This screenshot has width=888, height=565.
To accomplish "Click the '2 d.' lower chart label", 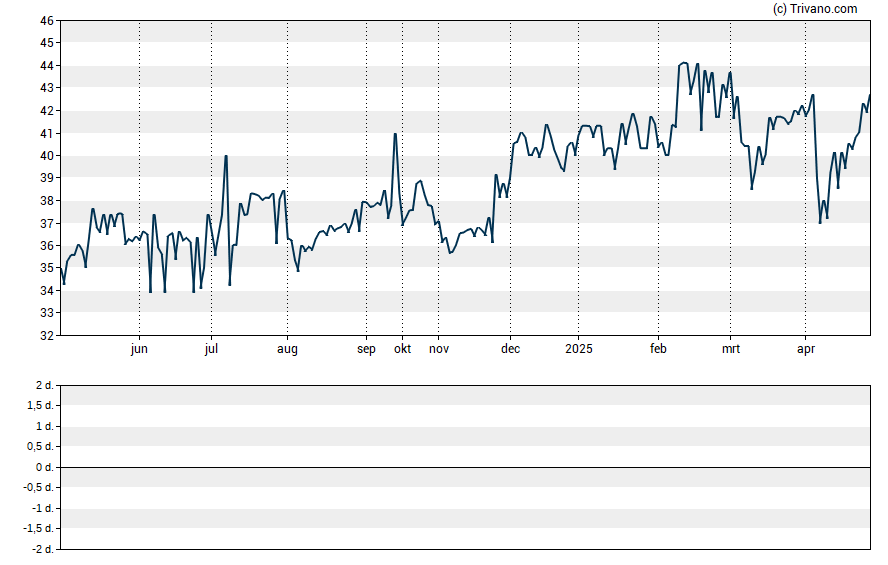I will click(45, 386).
